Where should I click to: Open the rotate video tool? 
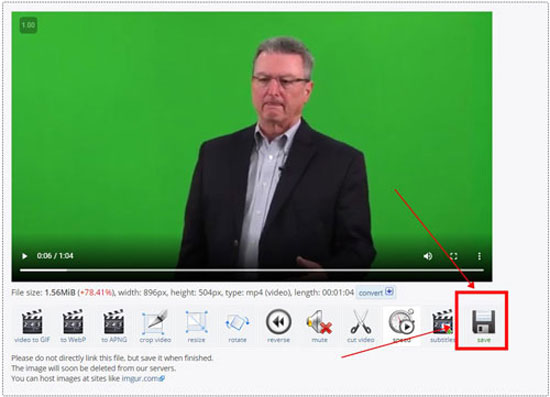click(237, 325)
